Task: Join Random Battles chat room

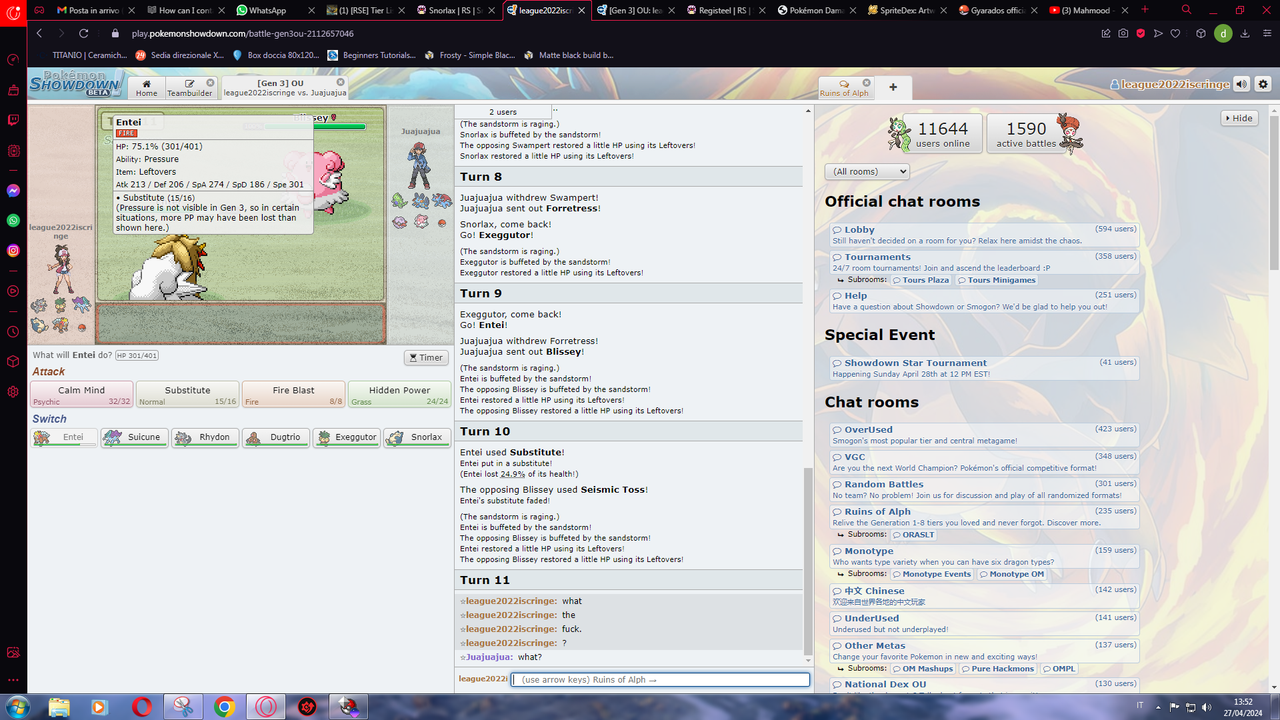Action: pos(985,489)
